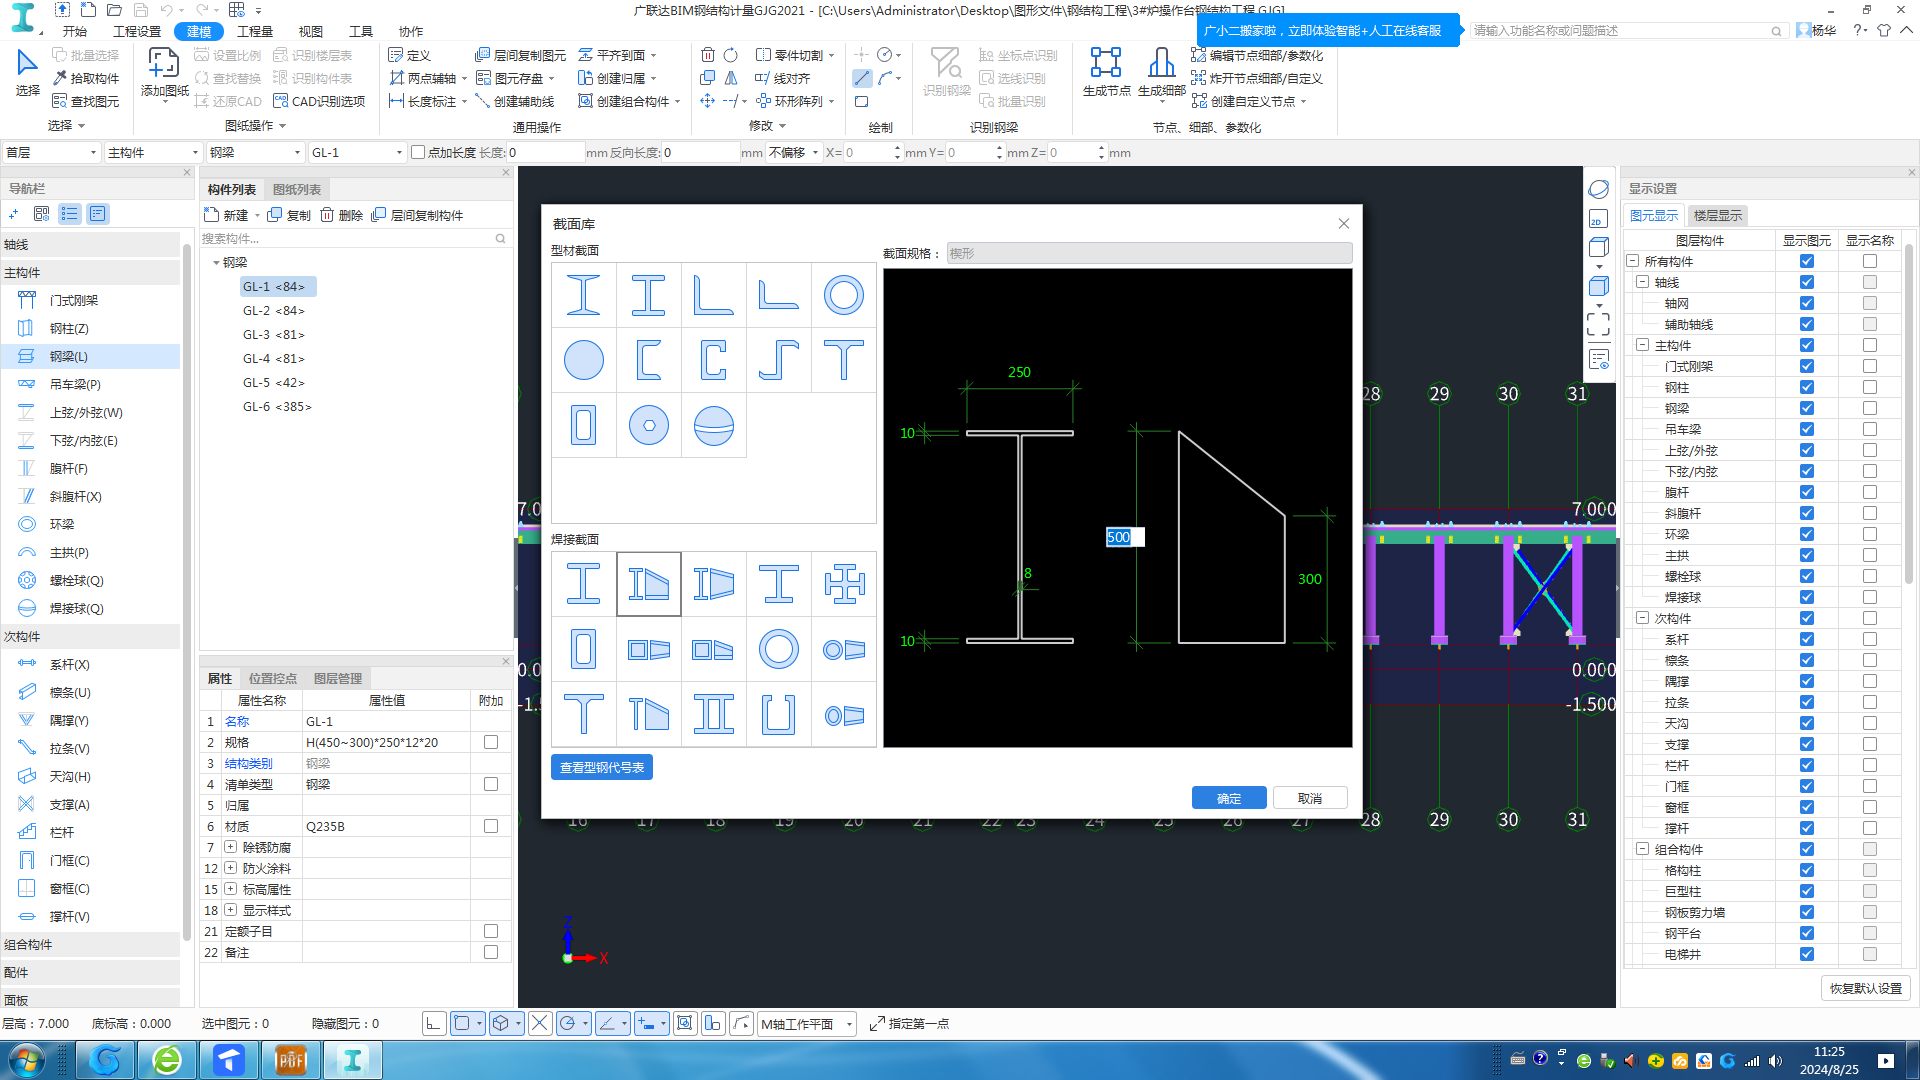The width and height of the screenshot is (1920, 1080).
Task: Choose the welded U-shaped section icon
Action: [x=779, y=714]
